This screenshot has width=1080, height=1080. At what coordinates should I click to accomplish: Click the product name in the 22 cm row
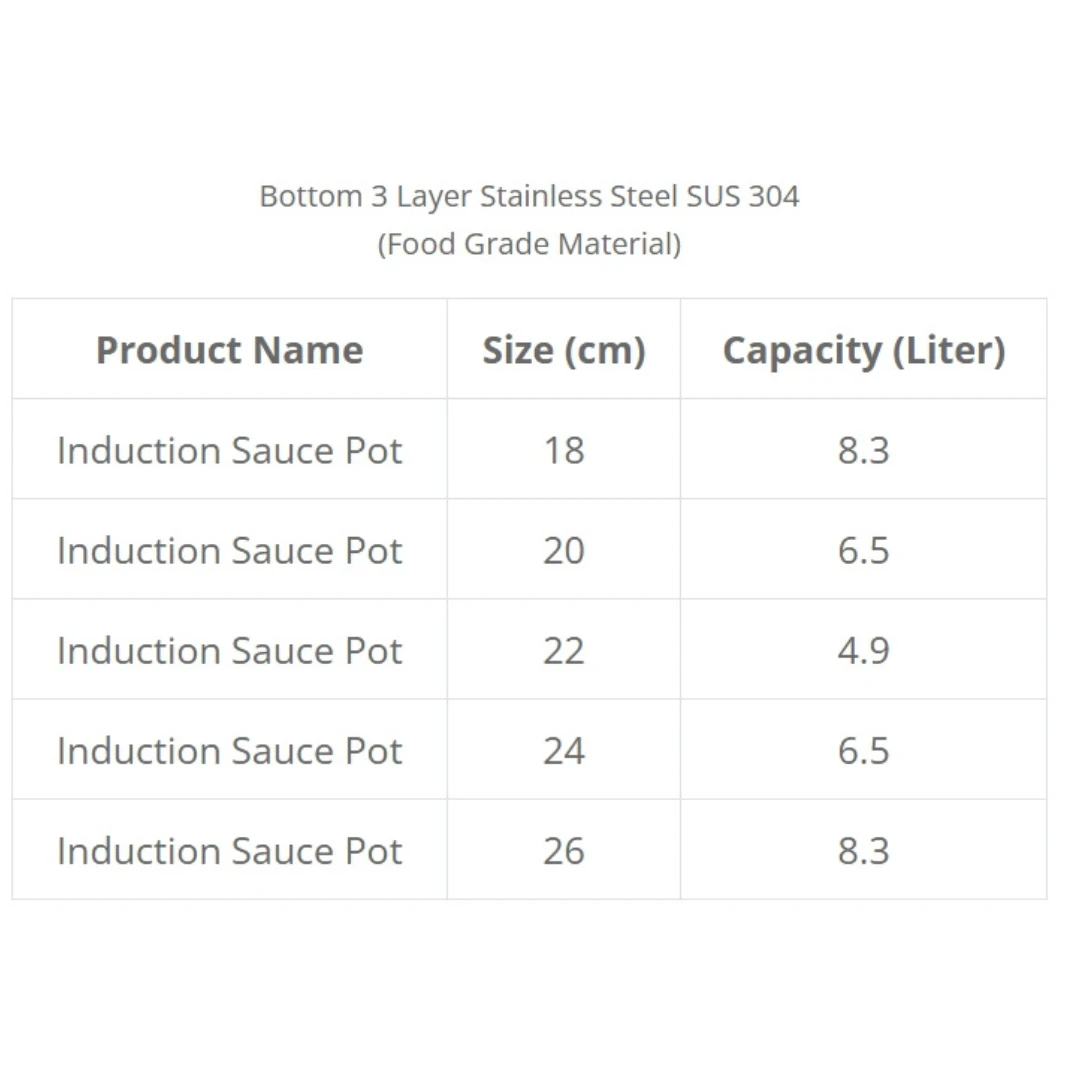pos(229,650)
